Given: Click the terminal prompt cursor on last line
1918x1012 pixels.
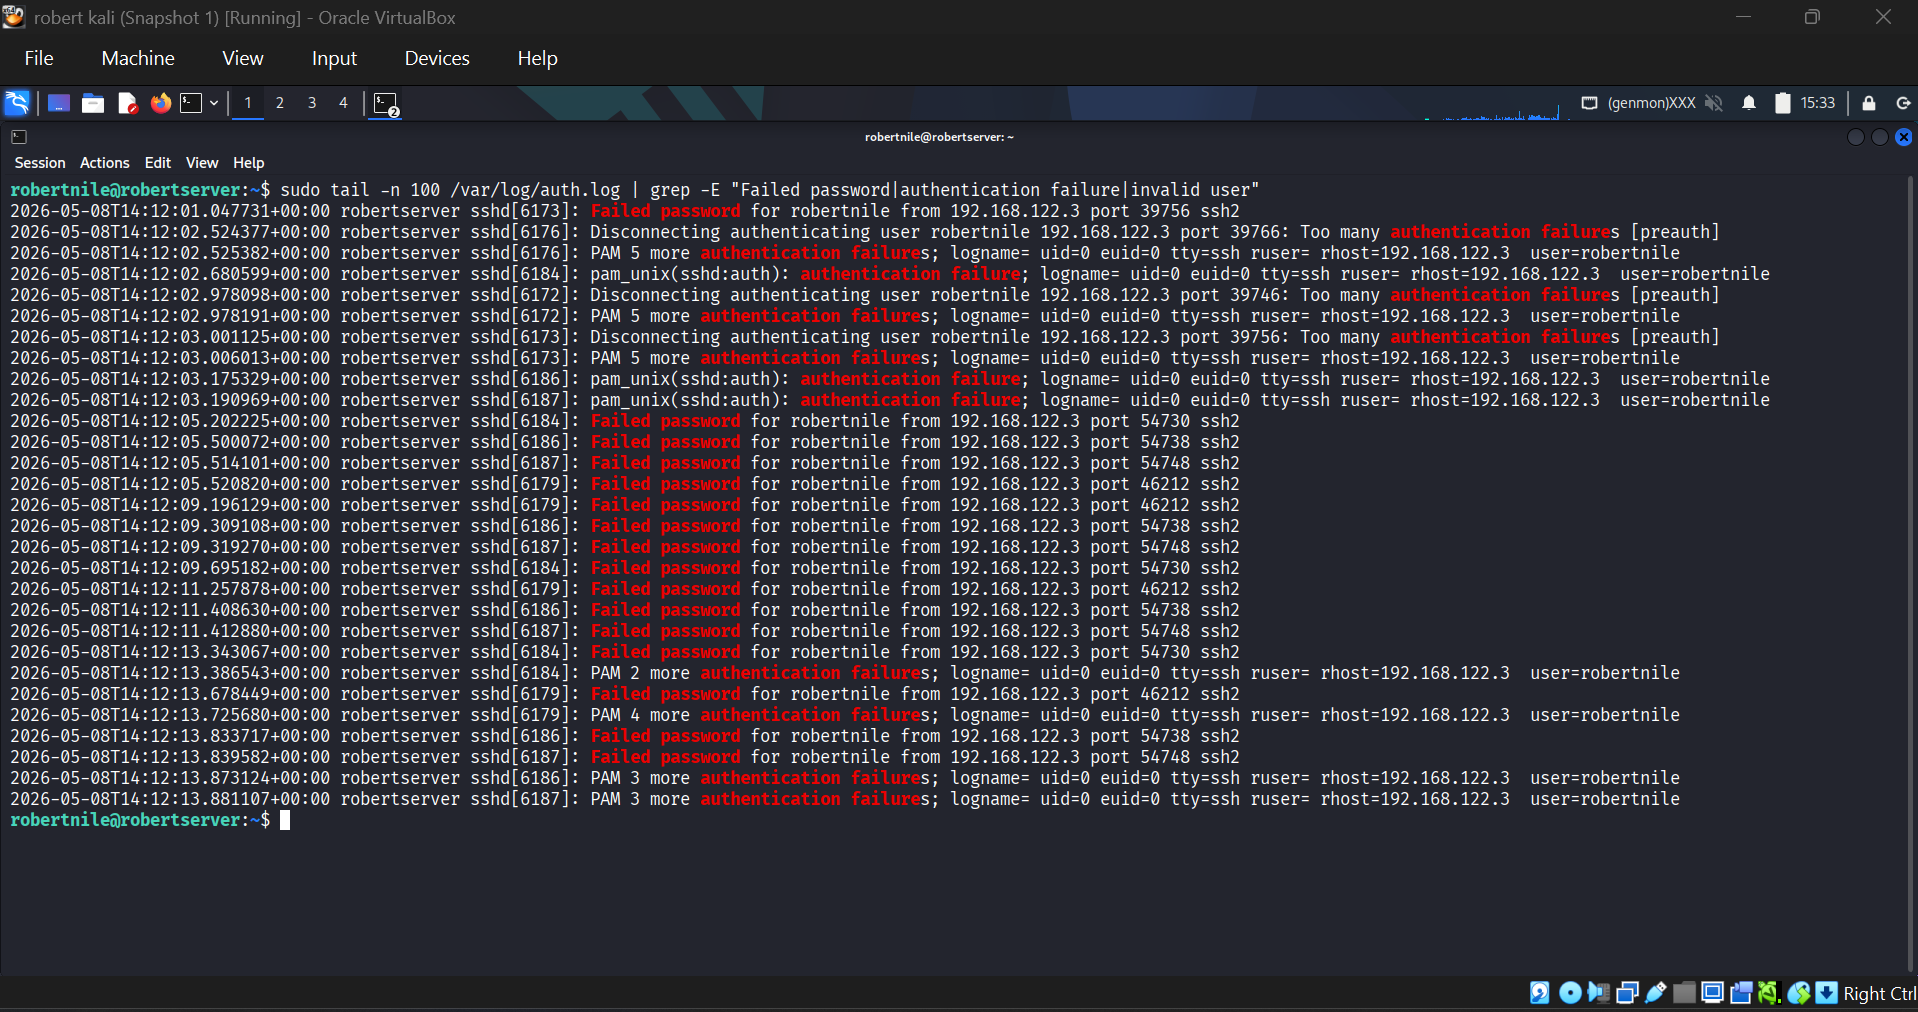Looking at the screenshot, I should (x=285, y=820).
